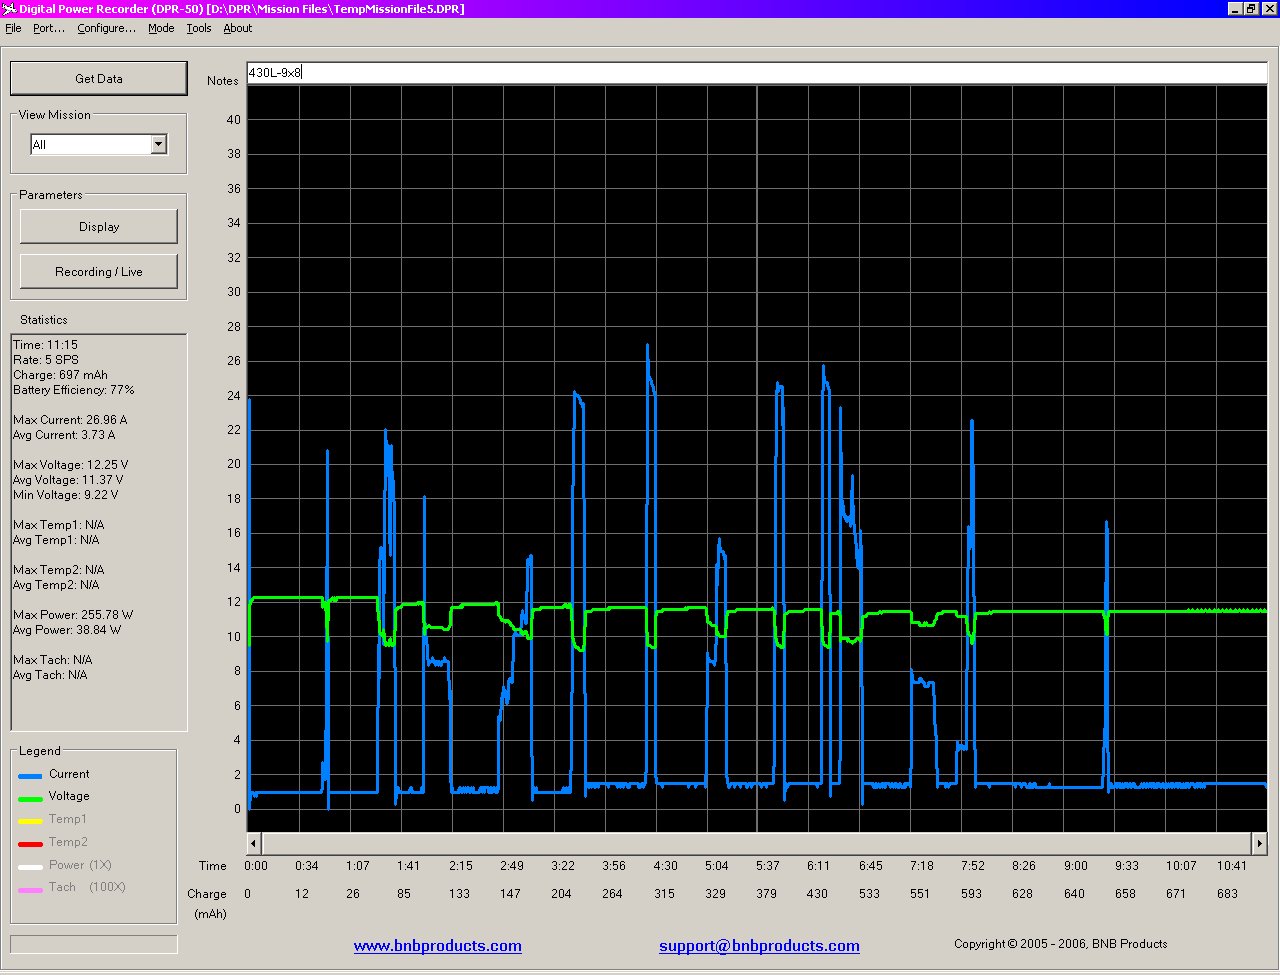Open the Port... menu
The height and width of the screenshot is (975, 1280).
[x=49, y=28]
